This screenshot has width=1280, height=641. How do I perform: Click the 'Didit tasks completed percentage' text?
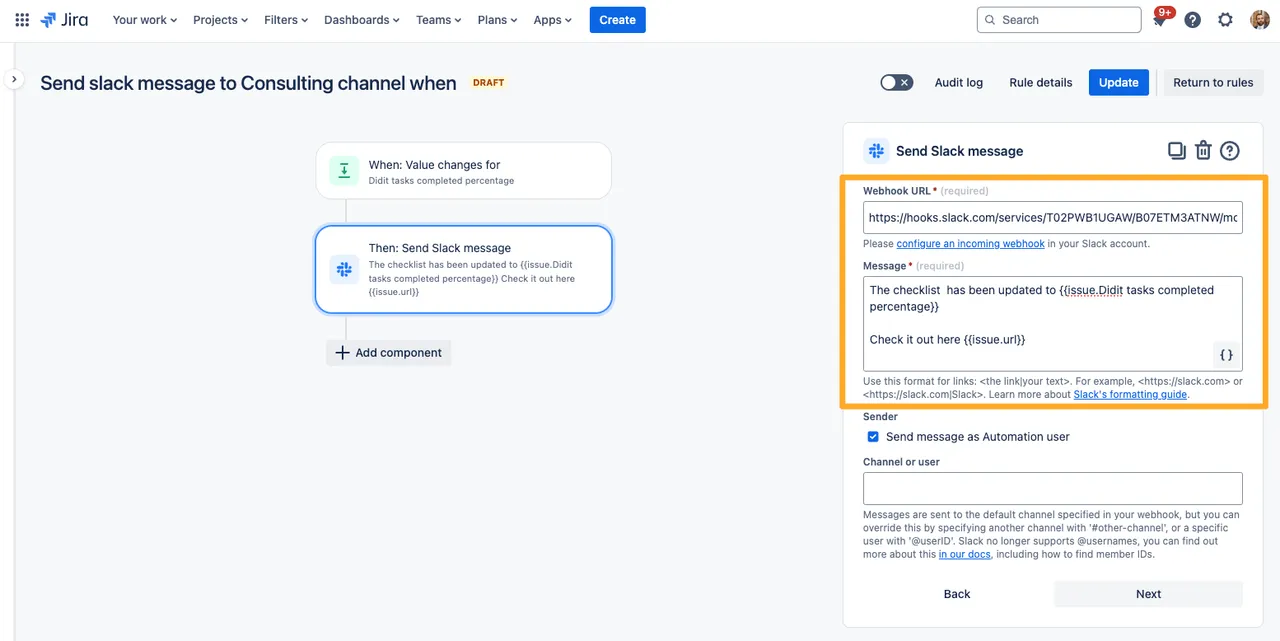[x=441, y=181]
